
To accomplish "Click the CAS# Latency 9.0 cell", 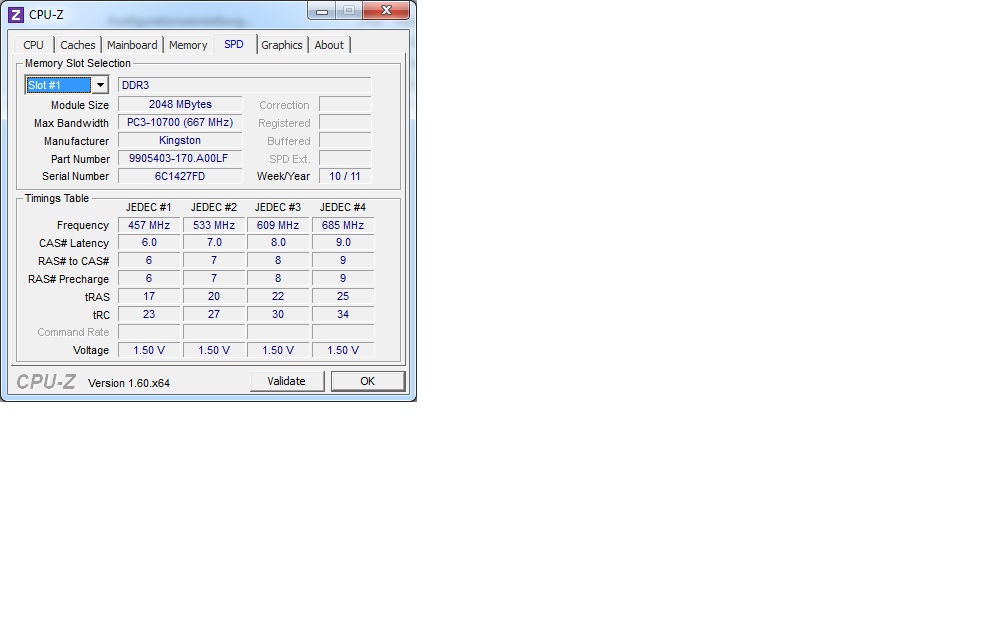I will click(x=343, y=242).
